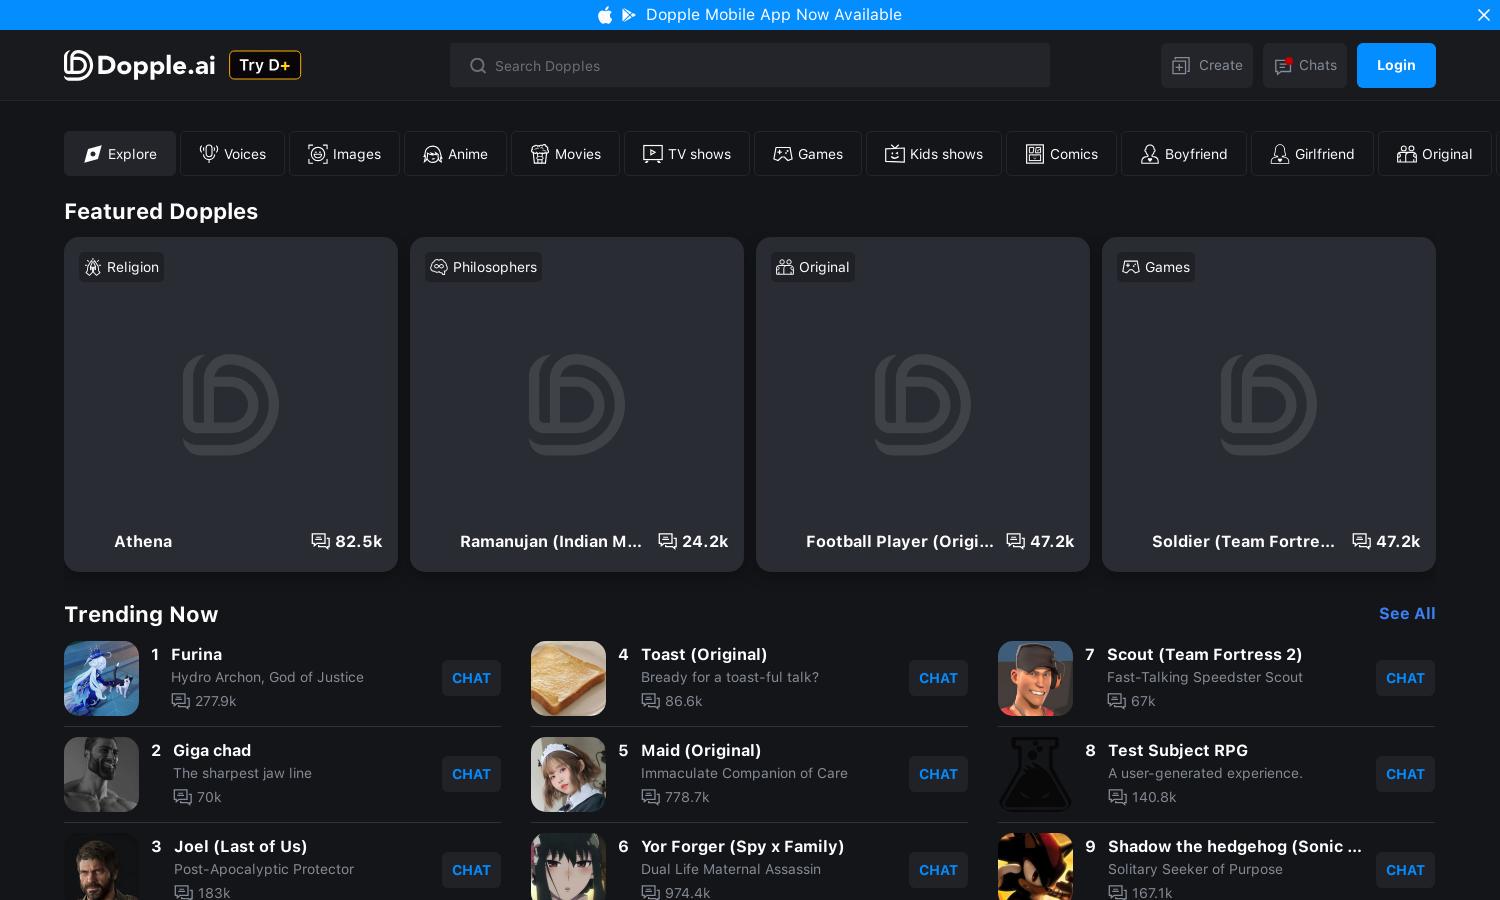1500x900 pixels.
Task: Open the Boyfriend category
Action: (x=1184, y=154)
